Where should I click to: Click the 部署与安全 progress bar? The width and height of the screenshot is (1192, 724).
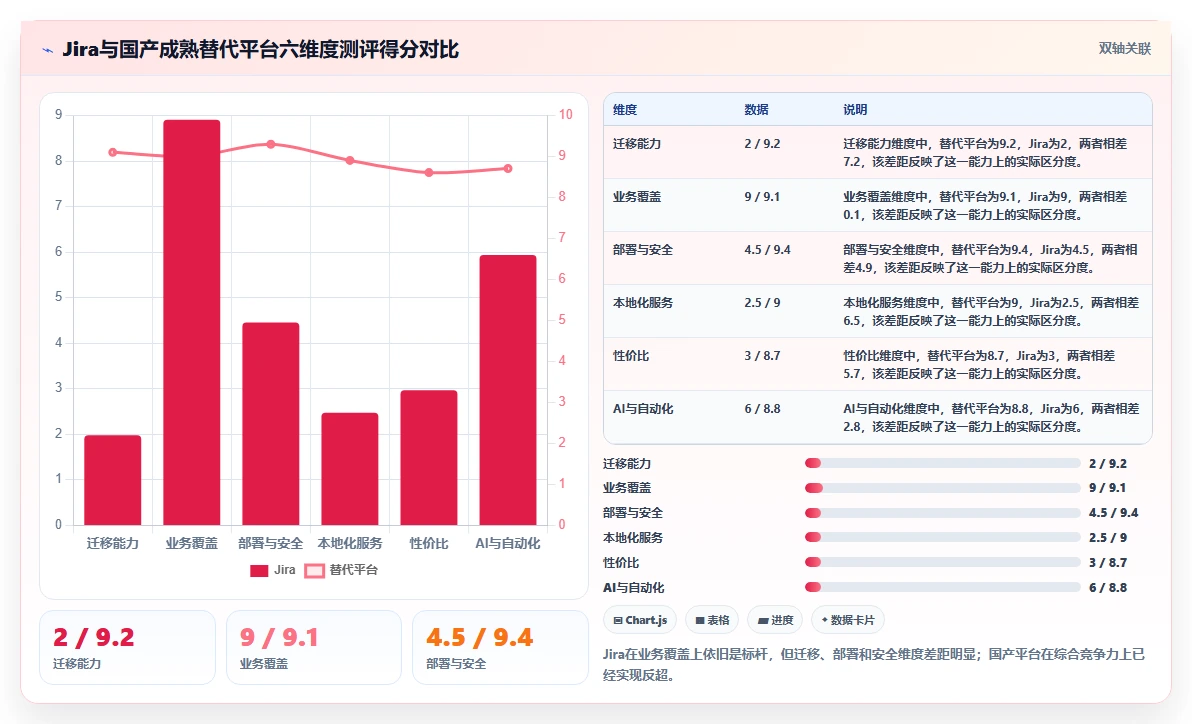point(943,513)
